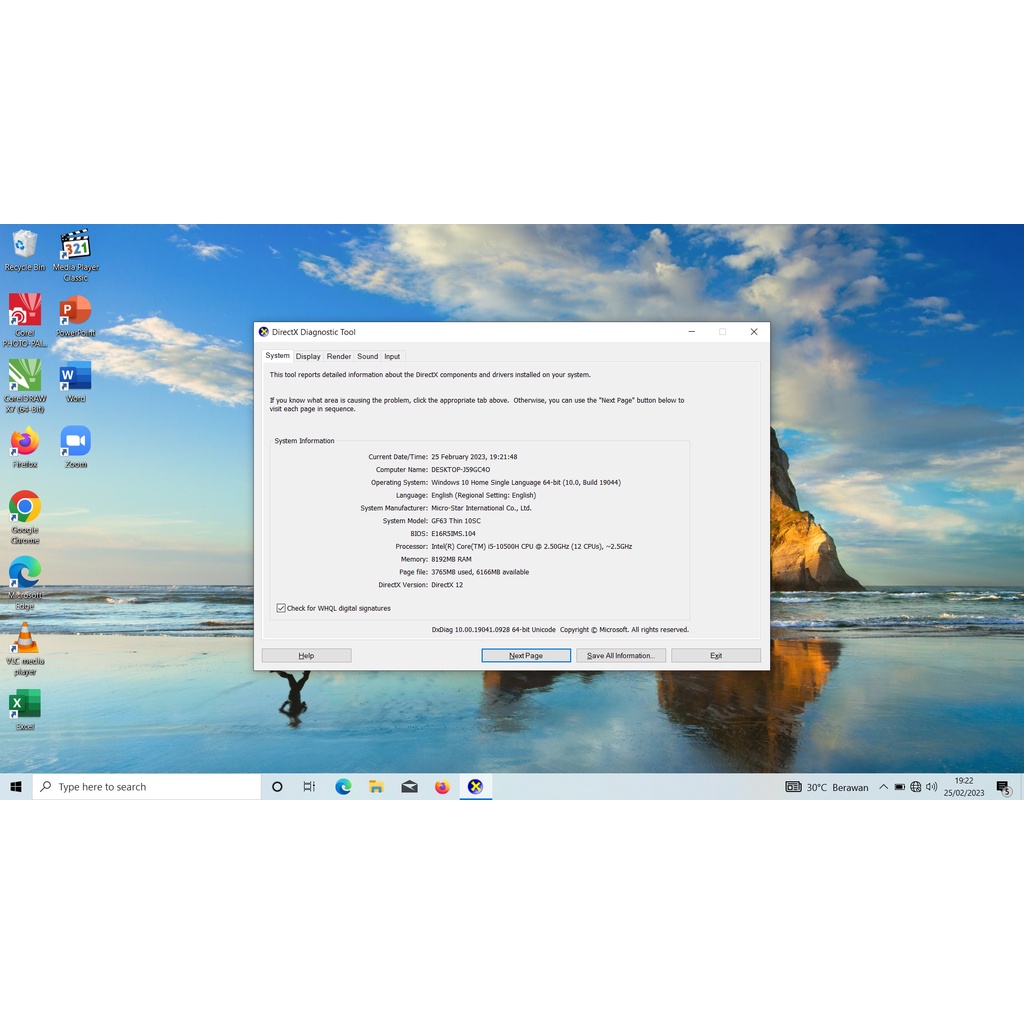Click the Language value English (Regional Setting: English)
The height and width of the screenshot is (1024, 1024).
point(483,496)
